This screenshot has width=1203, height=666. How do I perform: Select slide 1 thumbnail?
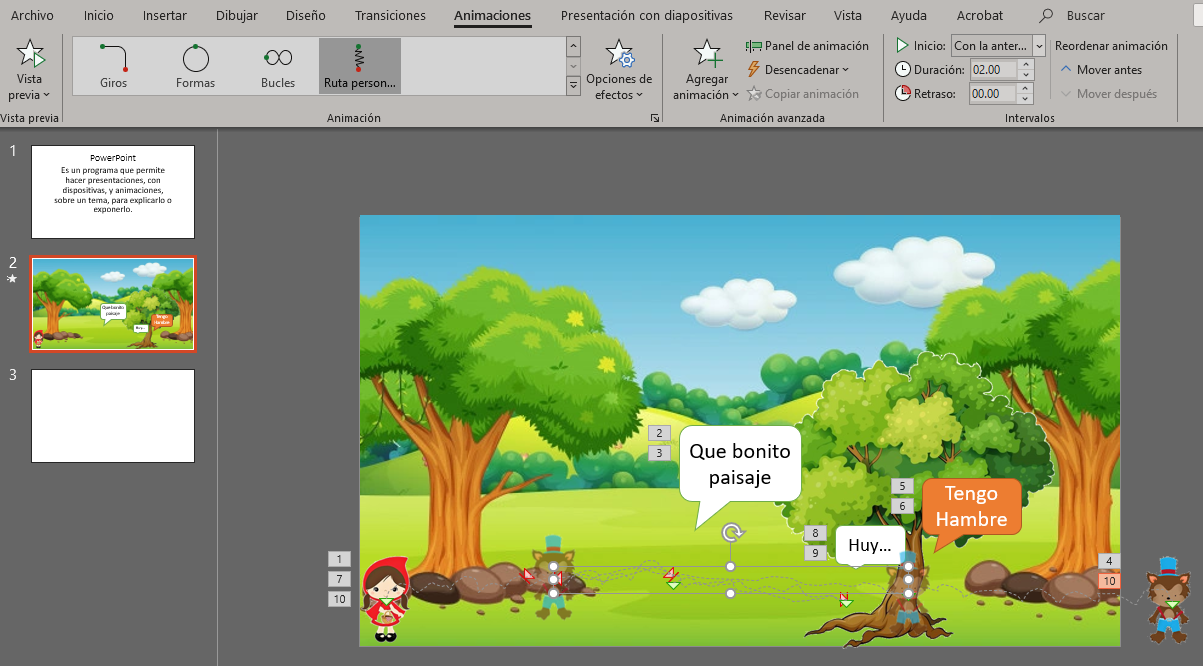[113, 192]
